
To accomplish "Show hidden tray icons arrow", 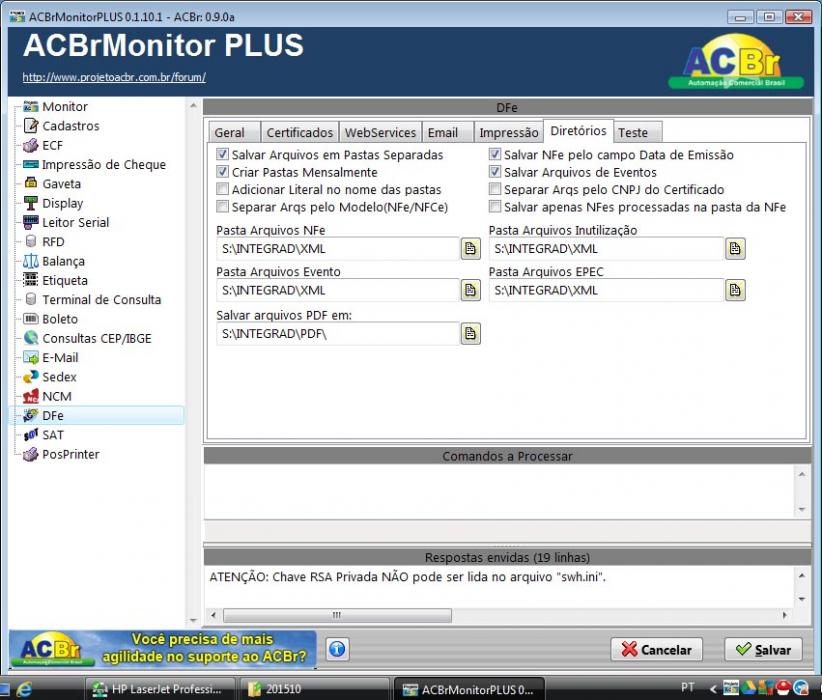I will tap(713, 688).
